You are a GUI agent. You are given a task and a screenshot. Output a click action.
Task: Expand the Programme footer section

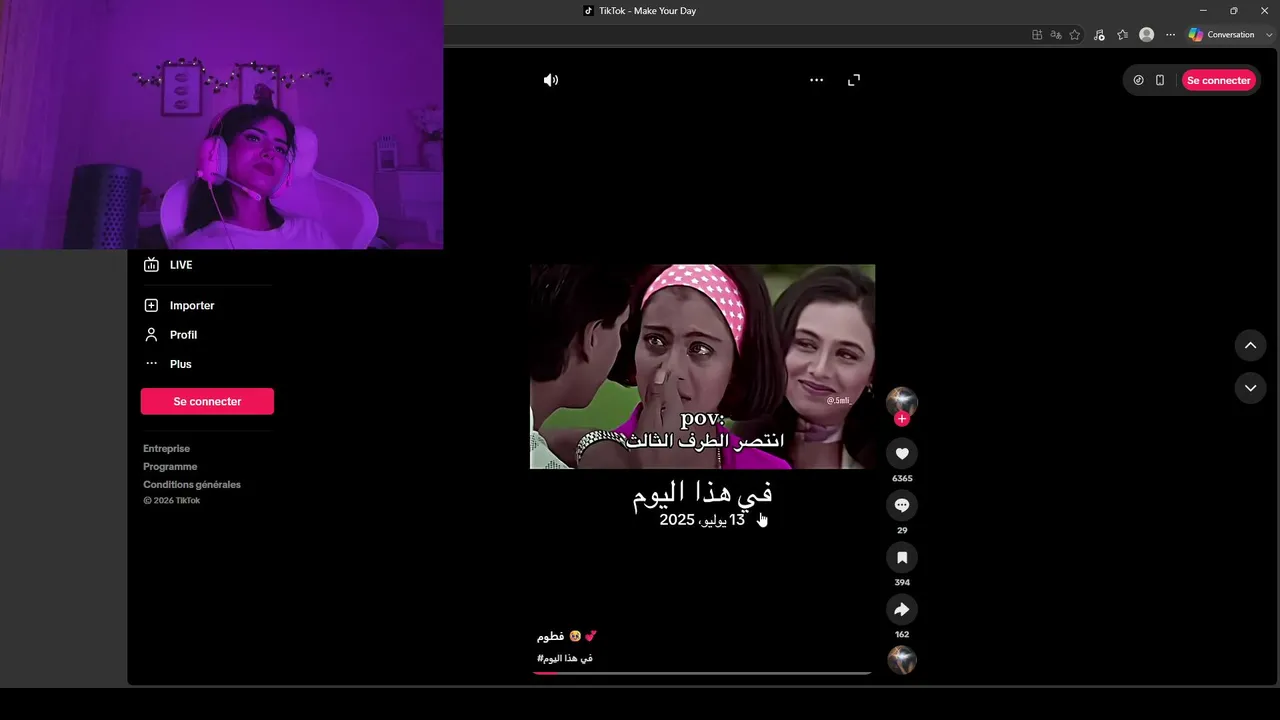point(170,467)
